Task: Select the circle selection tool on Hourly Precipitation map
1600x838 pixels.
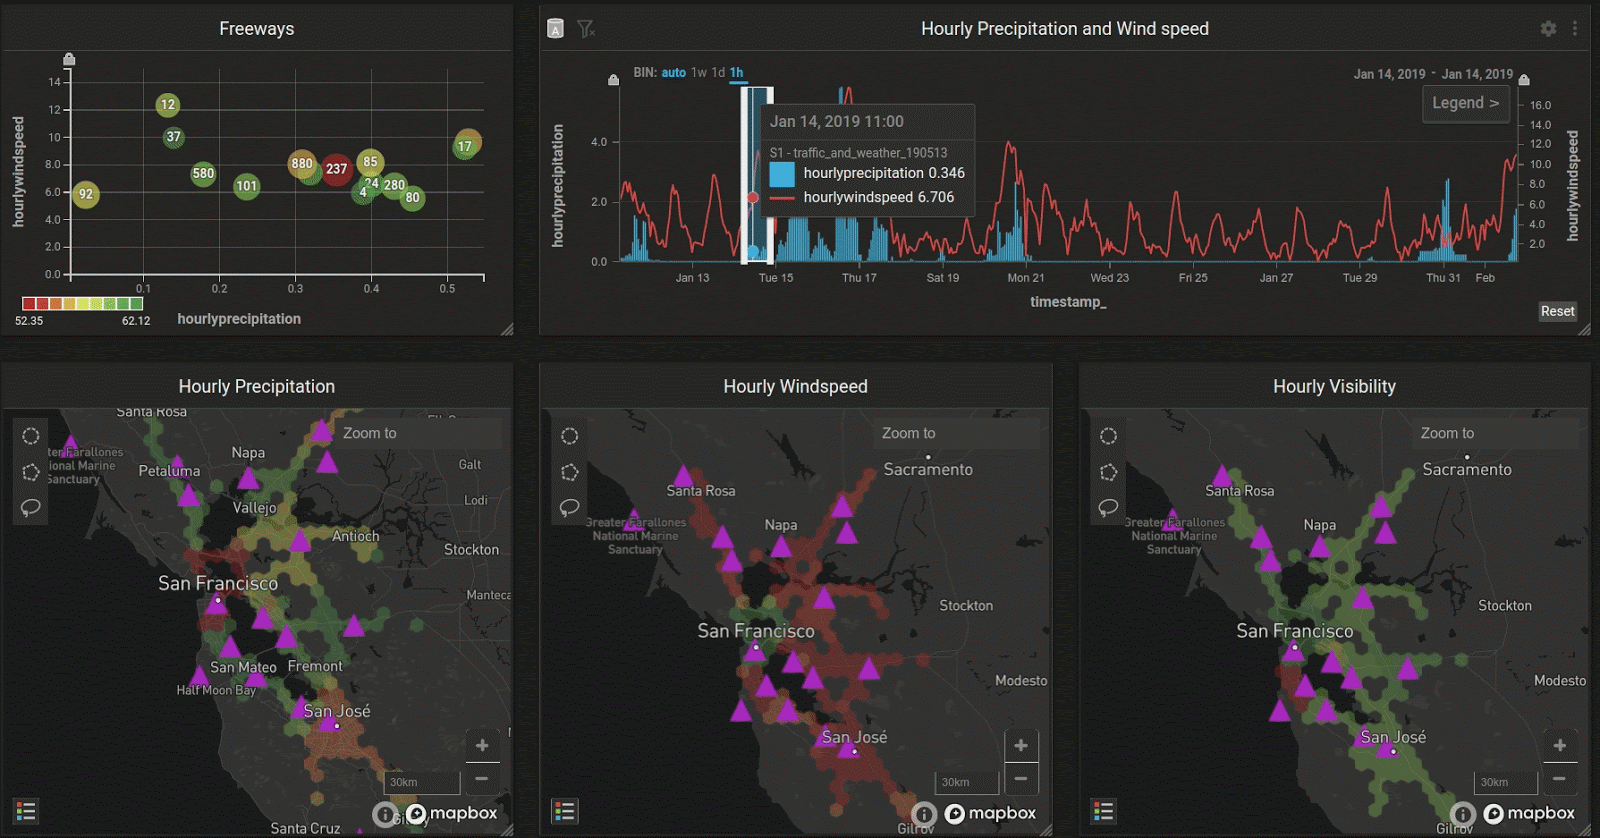Action: pos(31,436)
